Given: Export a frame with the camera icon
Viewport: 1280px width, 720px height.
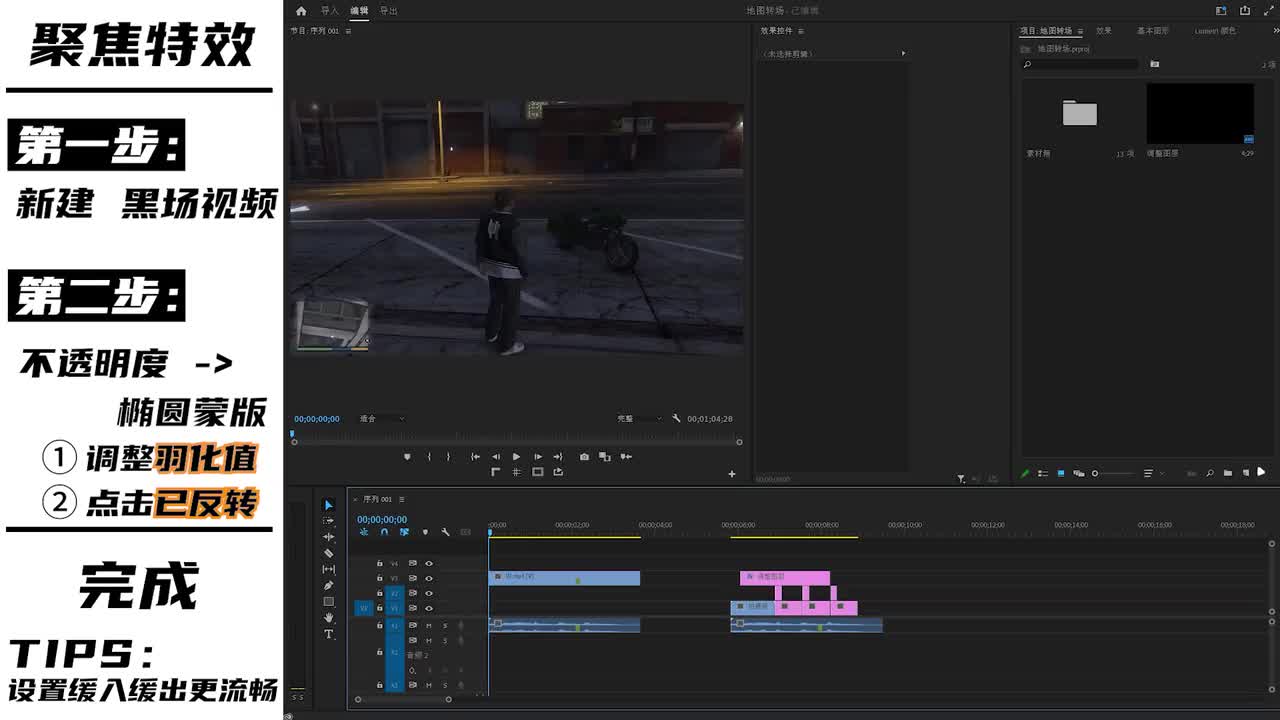Looking at the screenshot, I should (585, 457).
